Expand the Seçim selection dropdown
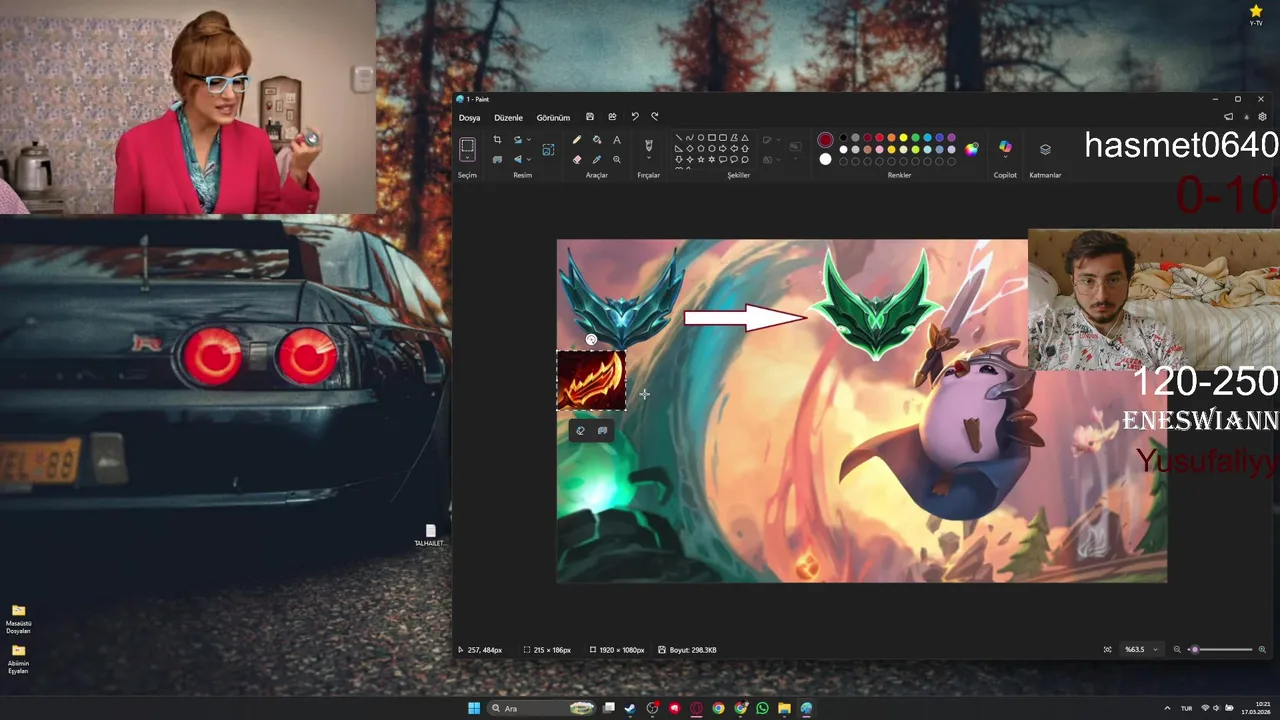 pyautogui.click(x=467, y=158)
